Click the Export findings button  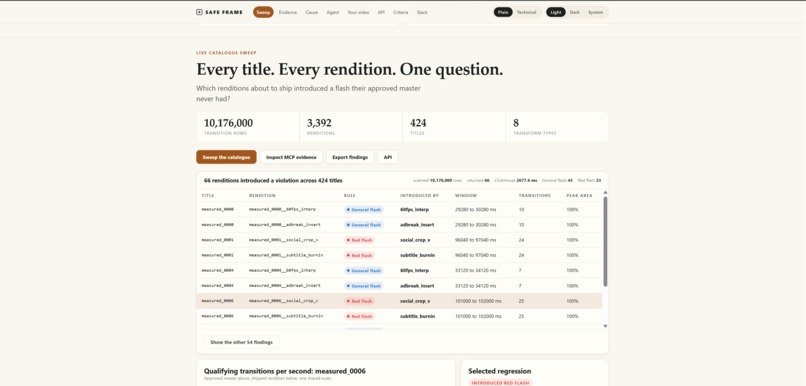tap(350, 157)
